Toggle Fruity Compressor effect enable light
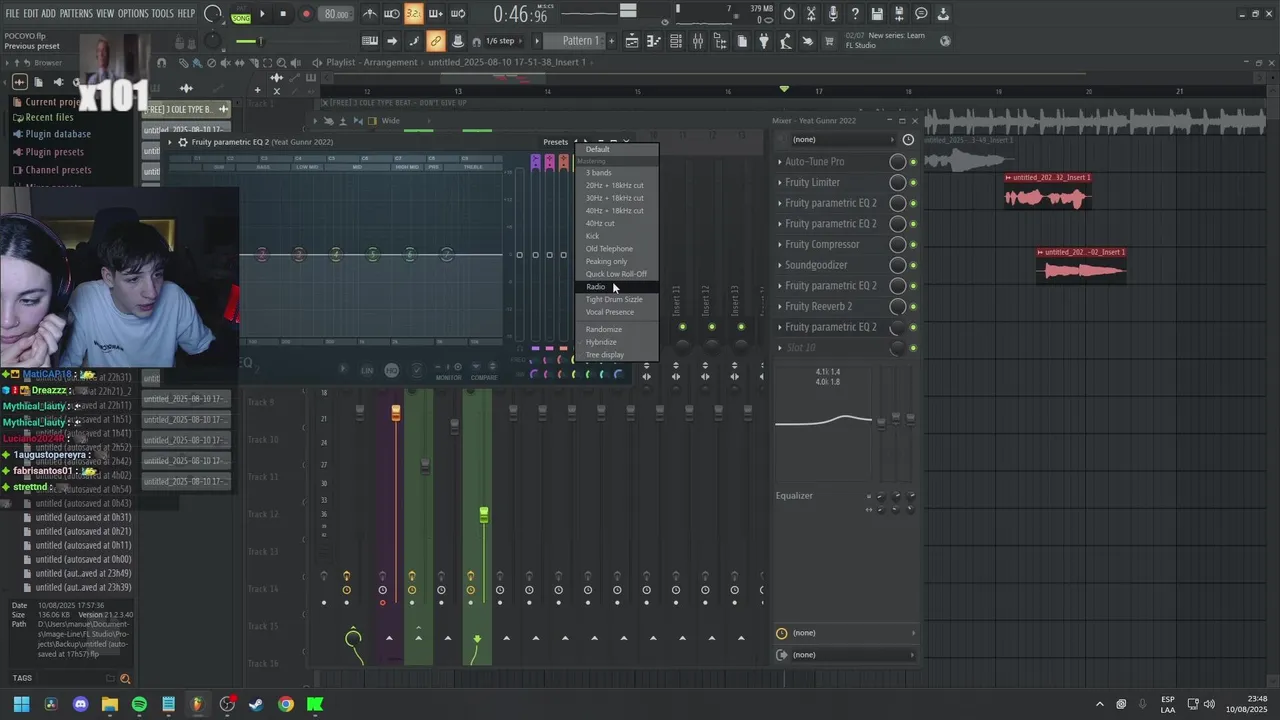 coord(913,245)
